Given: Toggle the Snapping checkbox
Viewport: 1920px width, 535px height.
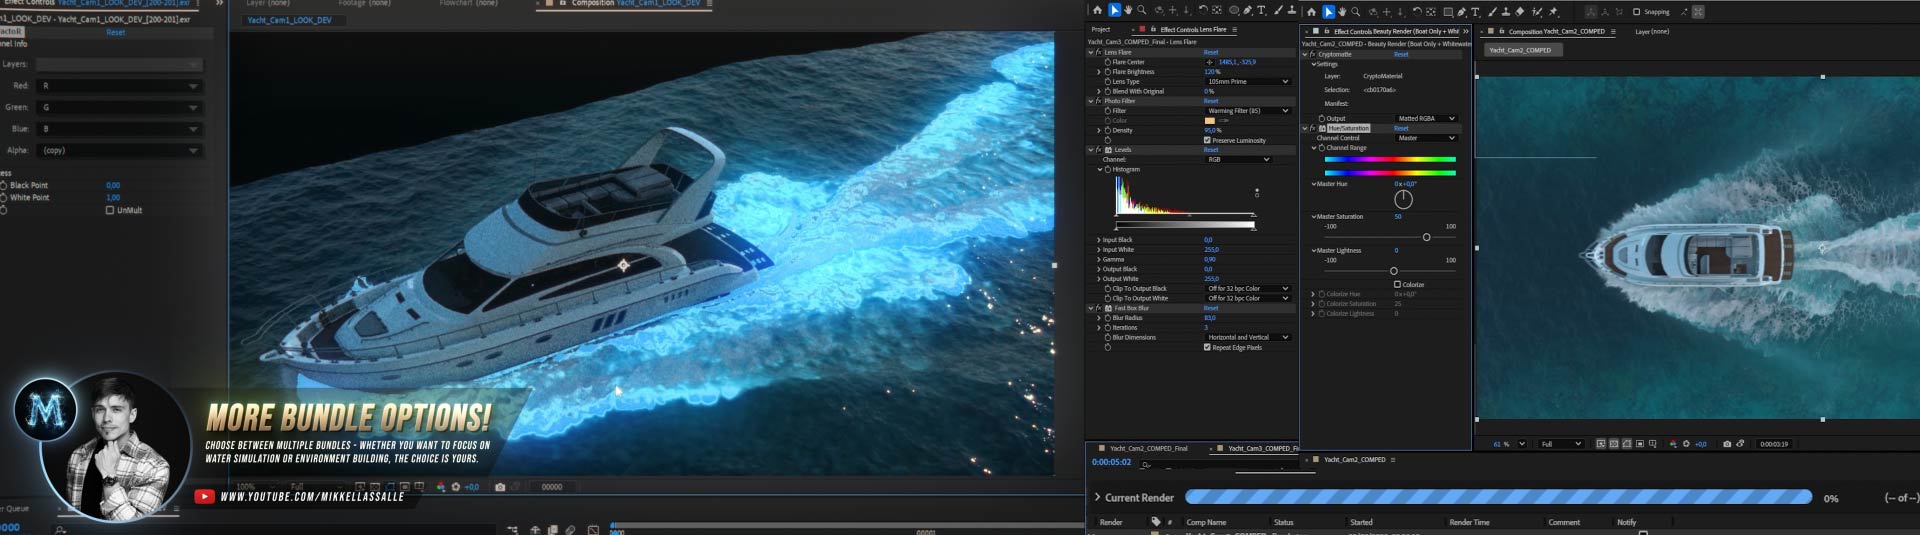Looking at the screenshot, I should pos(1637,12).
